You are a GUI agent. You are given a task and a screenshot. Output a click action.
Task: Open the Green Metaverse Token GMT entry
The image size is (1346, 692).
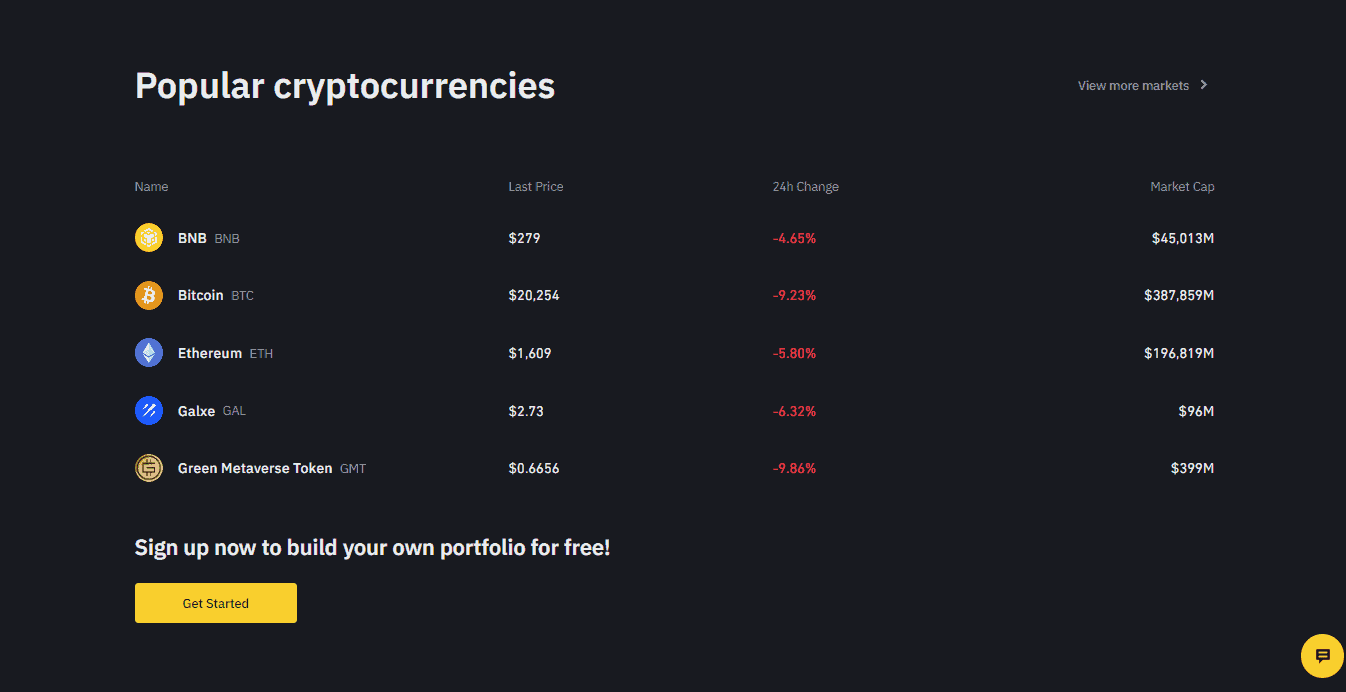(272, 468)
